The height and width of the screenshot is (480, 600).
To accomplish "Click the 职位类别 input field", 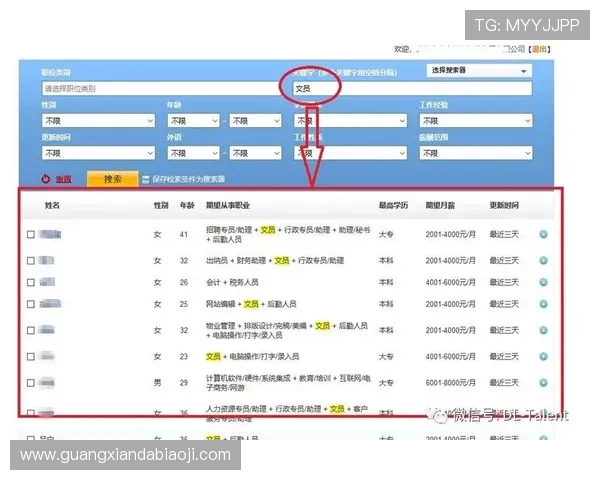I will (161, 89).
